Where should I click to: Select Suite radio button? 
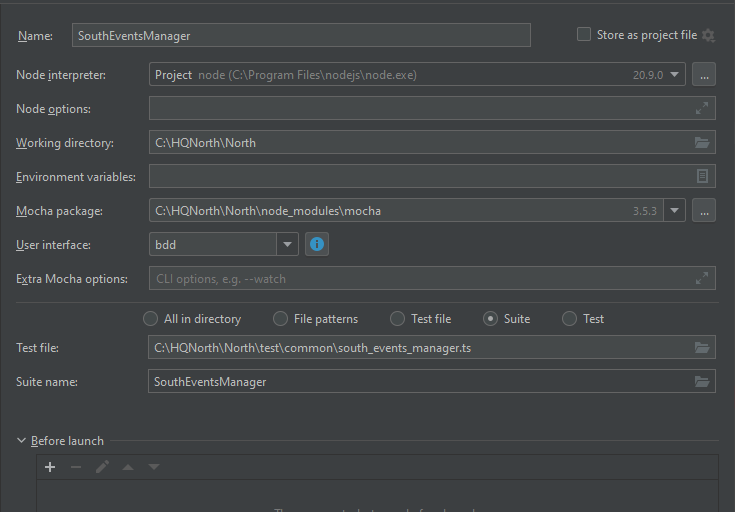(x=490, y=319)
